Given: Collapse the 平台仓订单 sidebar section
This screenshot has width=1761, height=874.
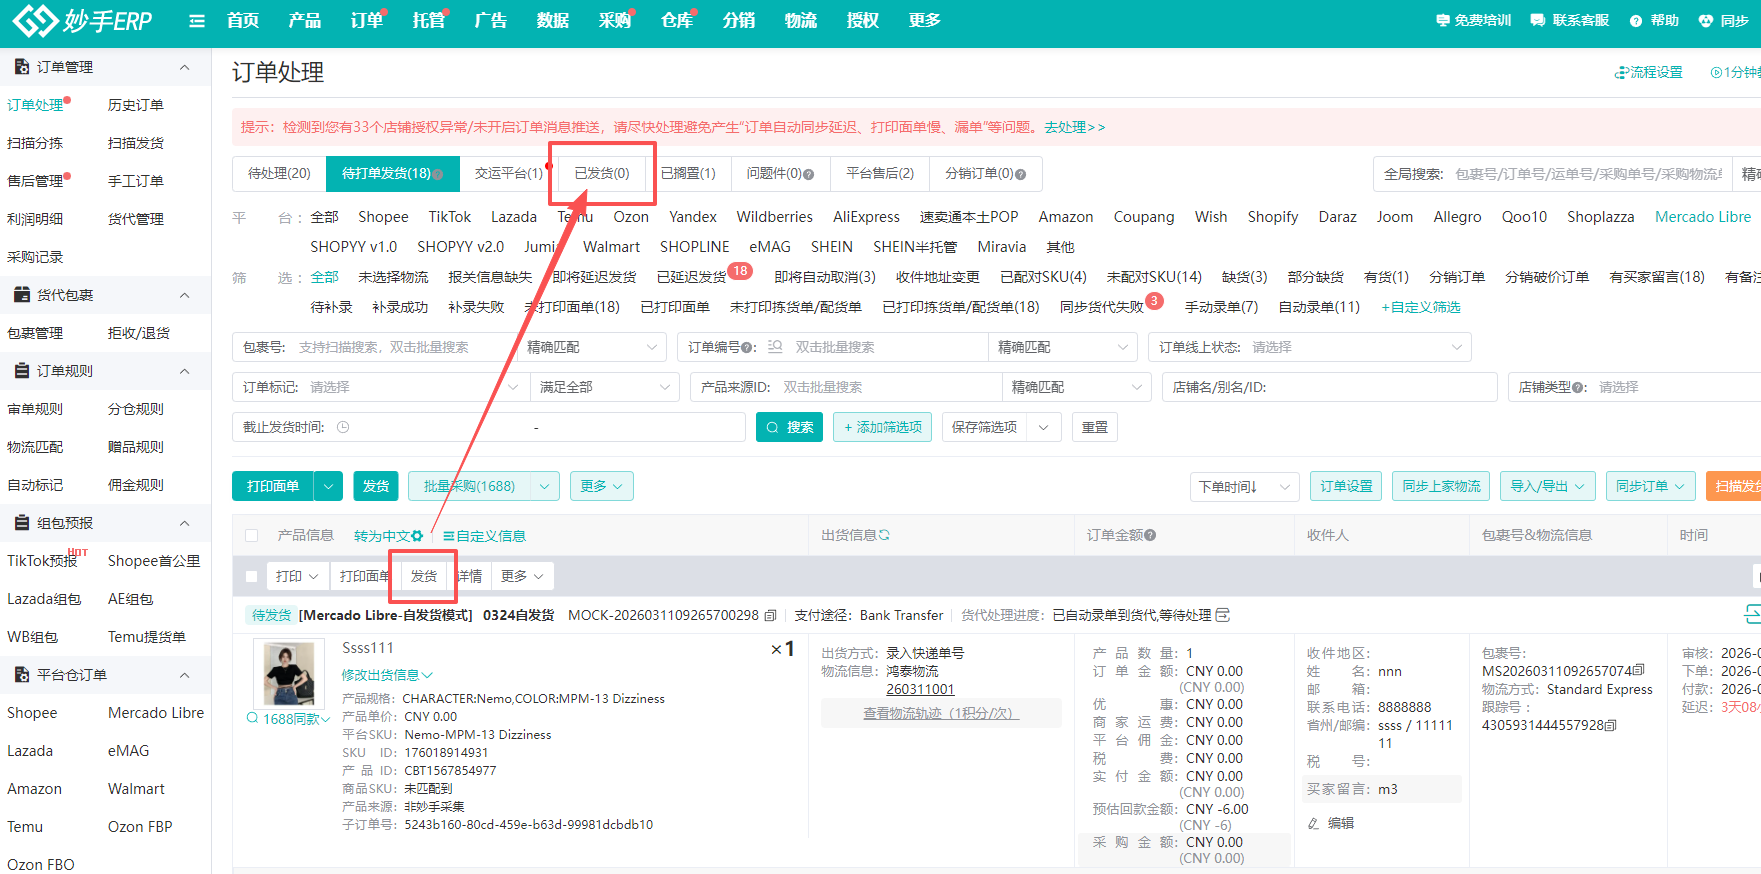Looking at the screenshot, I should tap(184, 675).
